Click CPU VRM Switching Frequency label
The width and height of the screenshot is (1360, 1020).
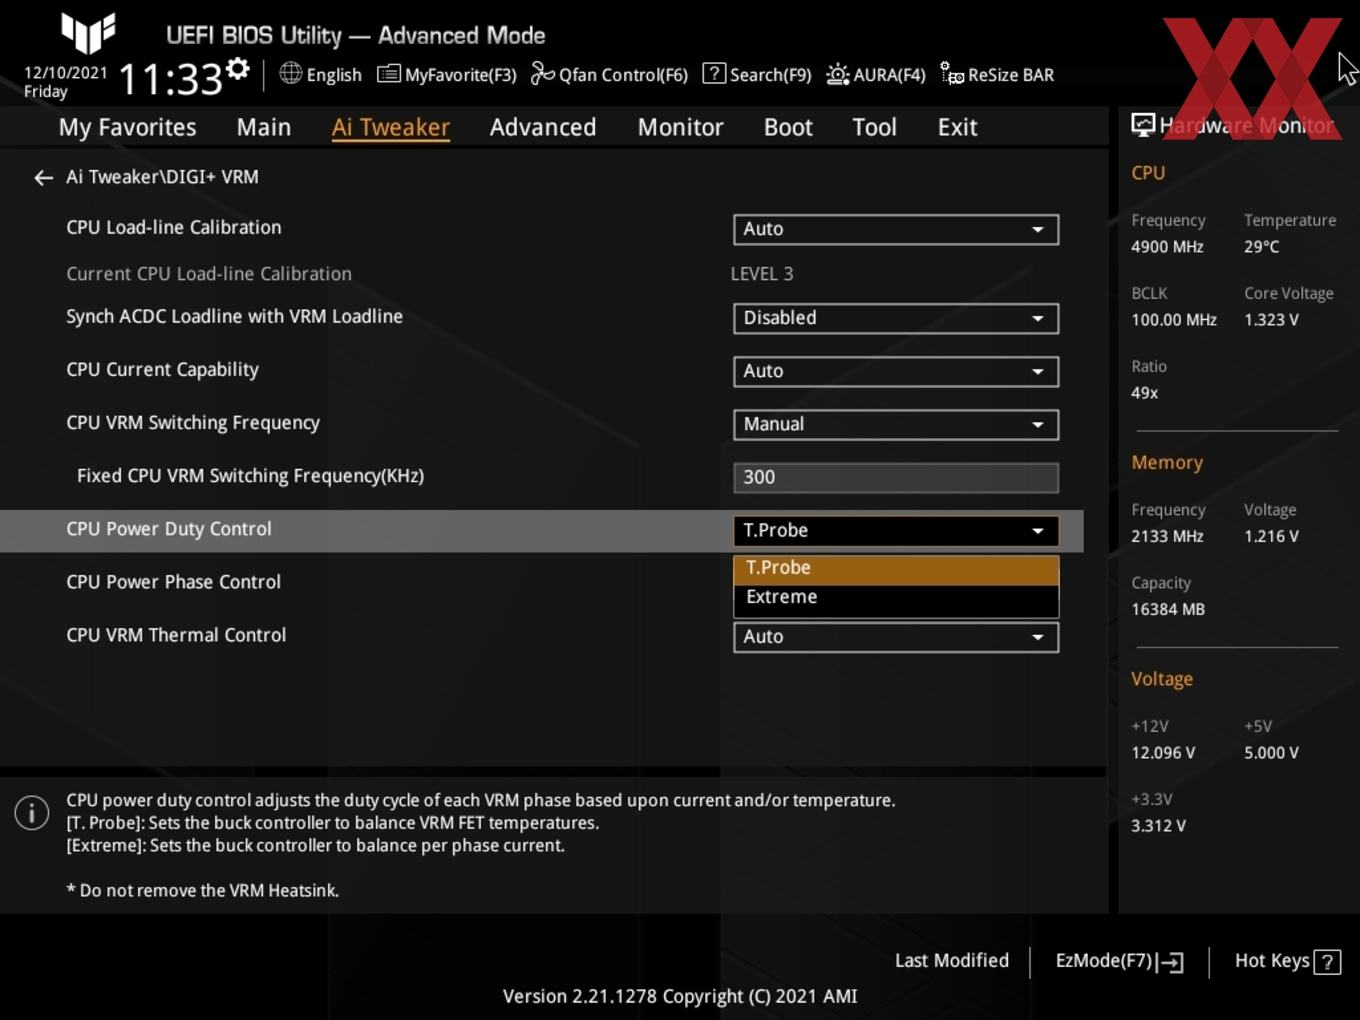coord(193,422)
